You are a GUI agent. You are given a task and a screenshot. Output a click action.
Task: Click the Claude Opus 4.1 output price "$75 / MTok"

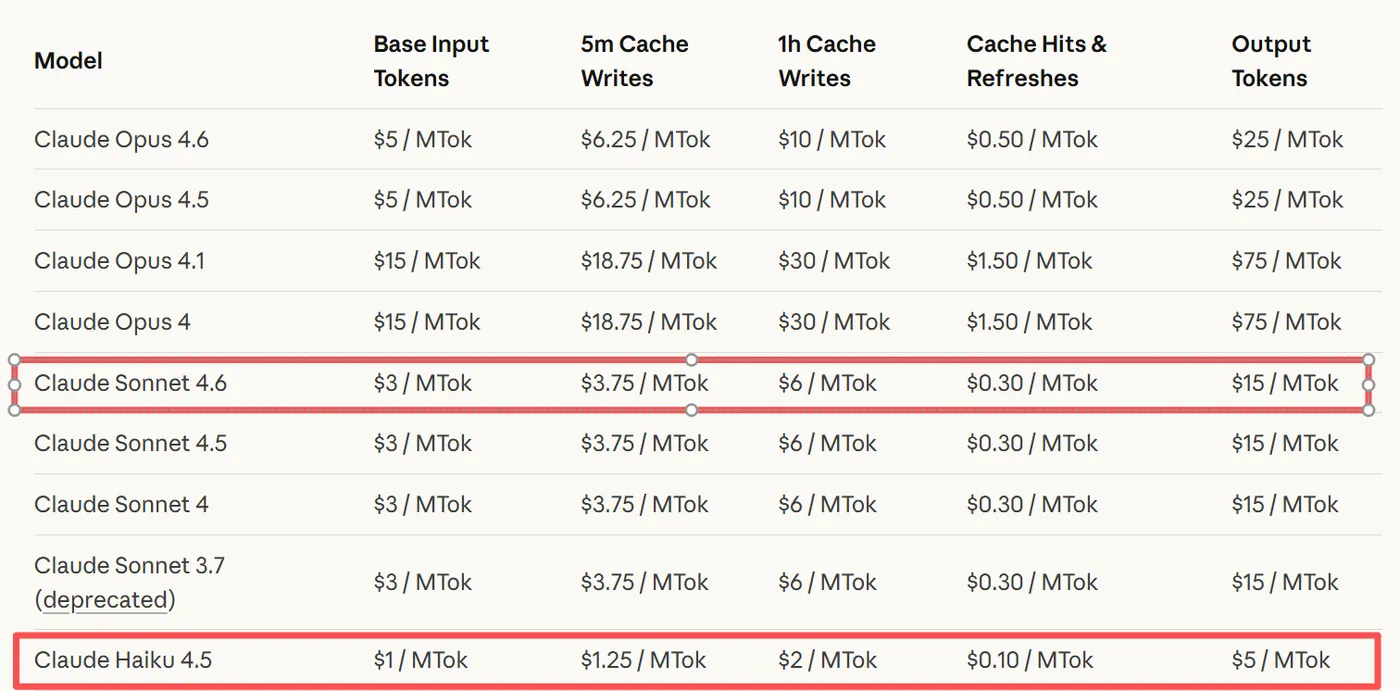(x=1286, y=262)
